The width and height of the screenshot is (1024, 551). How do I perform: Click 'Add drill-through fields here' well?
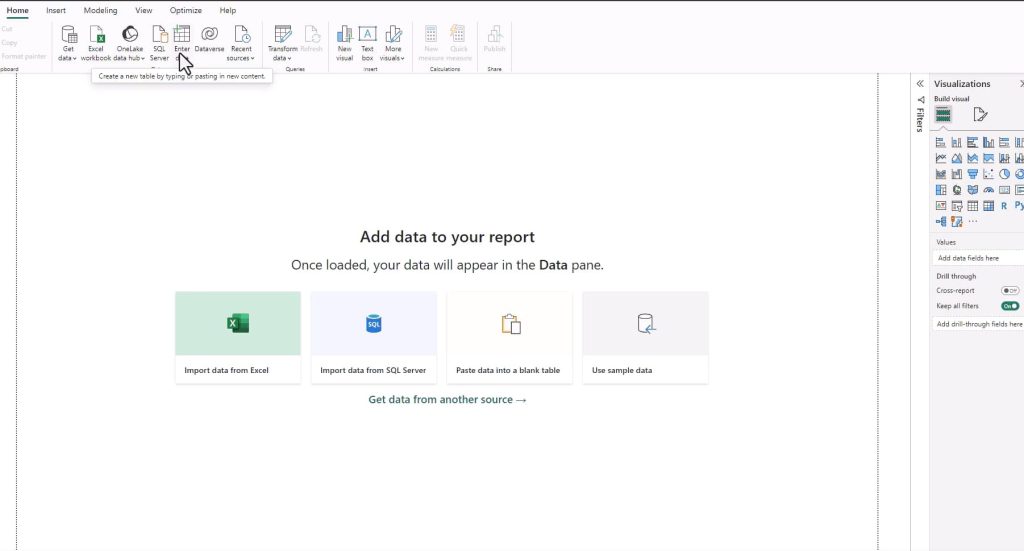[978, 324]
